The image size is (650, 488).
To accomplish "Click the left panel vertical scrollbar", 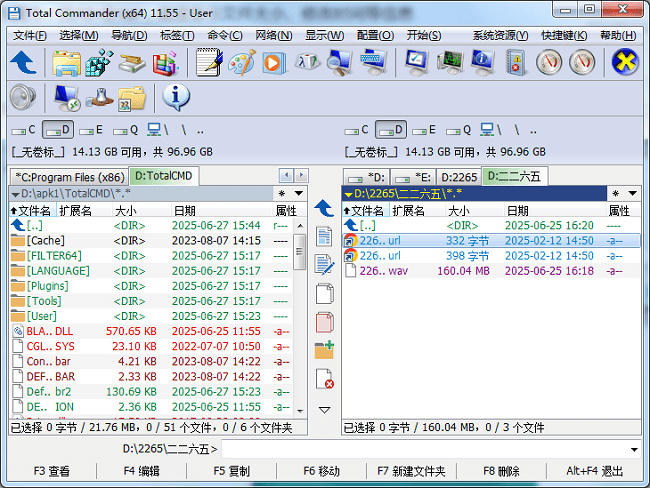I will (x=301, y=320).
